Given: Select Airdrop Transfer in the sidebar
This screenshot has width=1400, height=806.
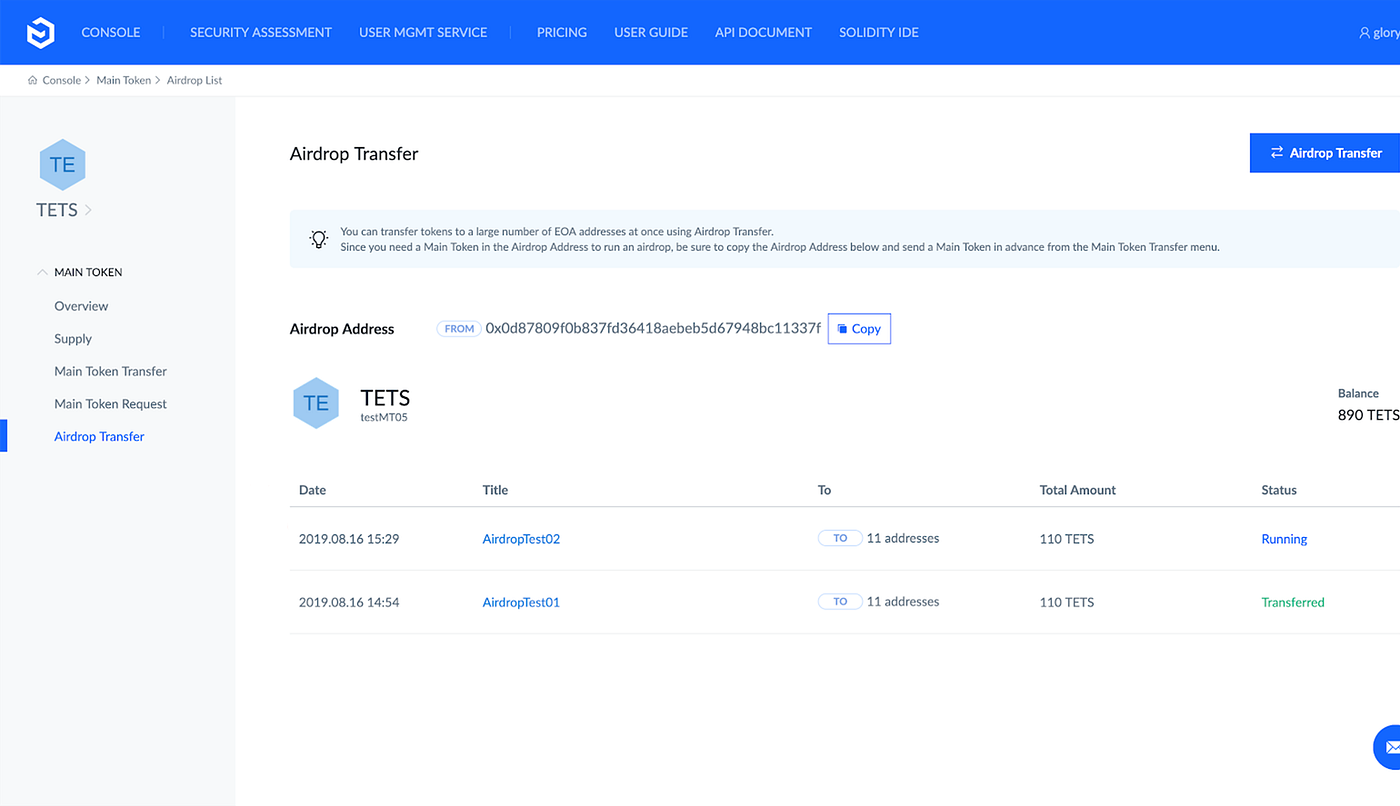Looking at the screenshot, I should [99, 436].
